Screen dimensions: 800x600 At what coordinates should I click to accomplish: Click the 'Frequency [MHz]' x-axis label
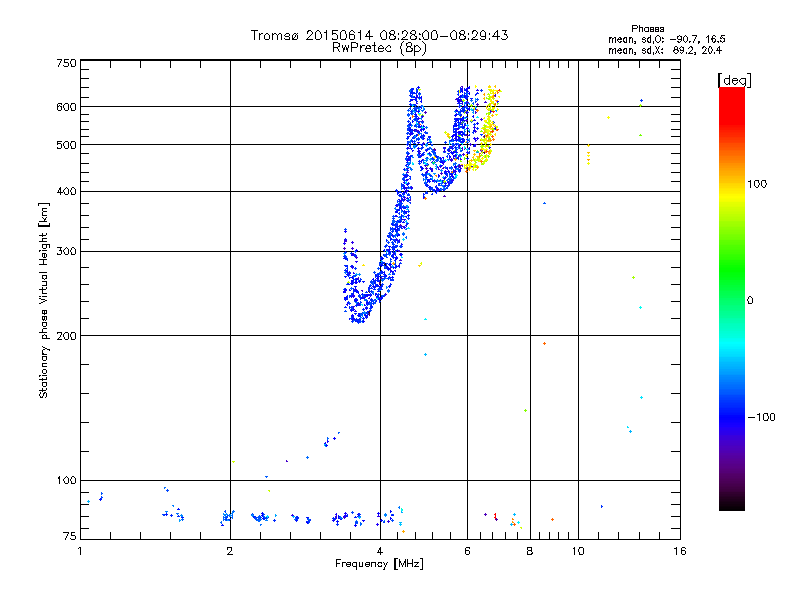point(379,564)
